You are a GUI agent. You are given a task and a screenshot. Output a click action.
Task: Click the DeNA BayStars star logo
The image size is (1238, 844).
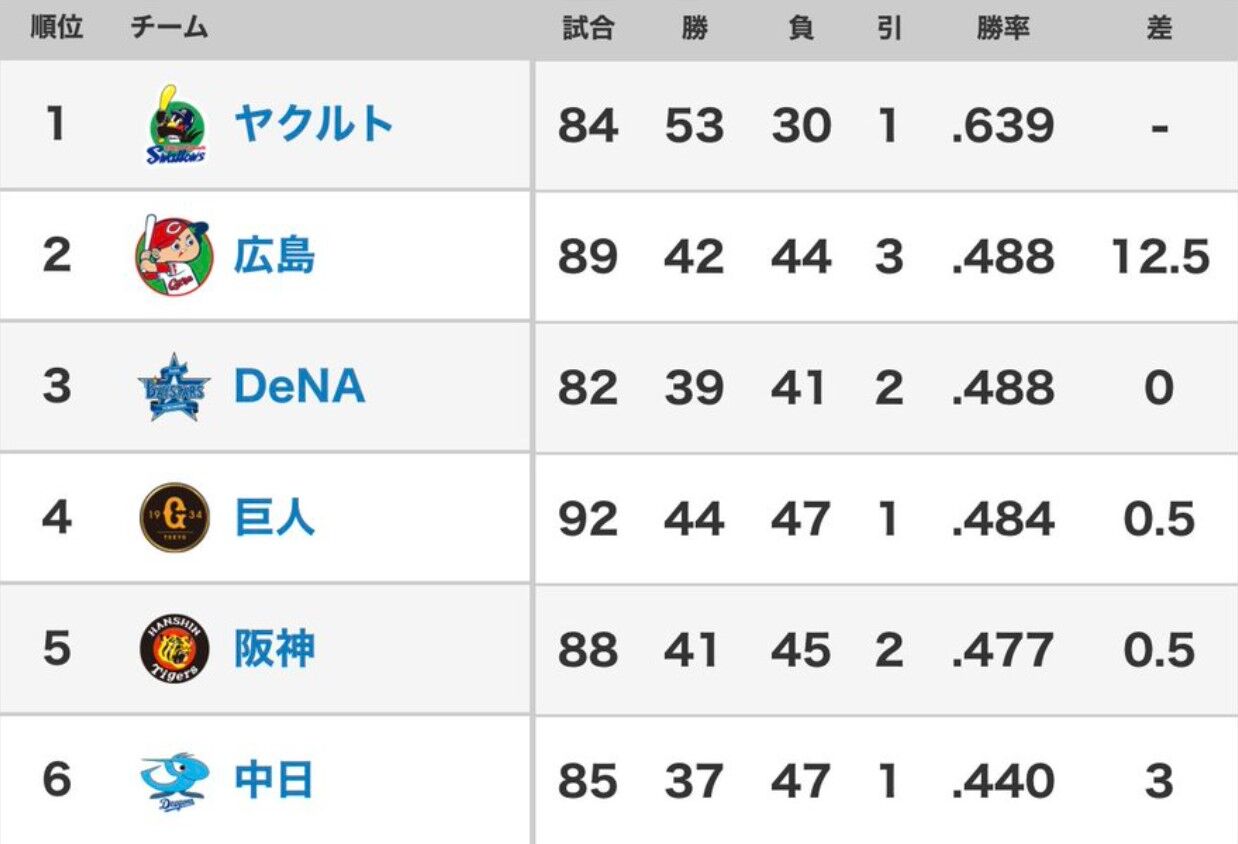[x=174, y=387]
